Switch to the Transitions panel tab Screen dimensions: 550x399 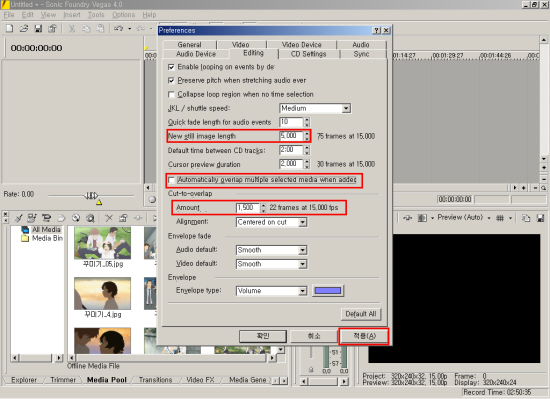[x=155, y=380]
